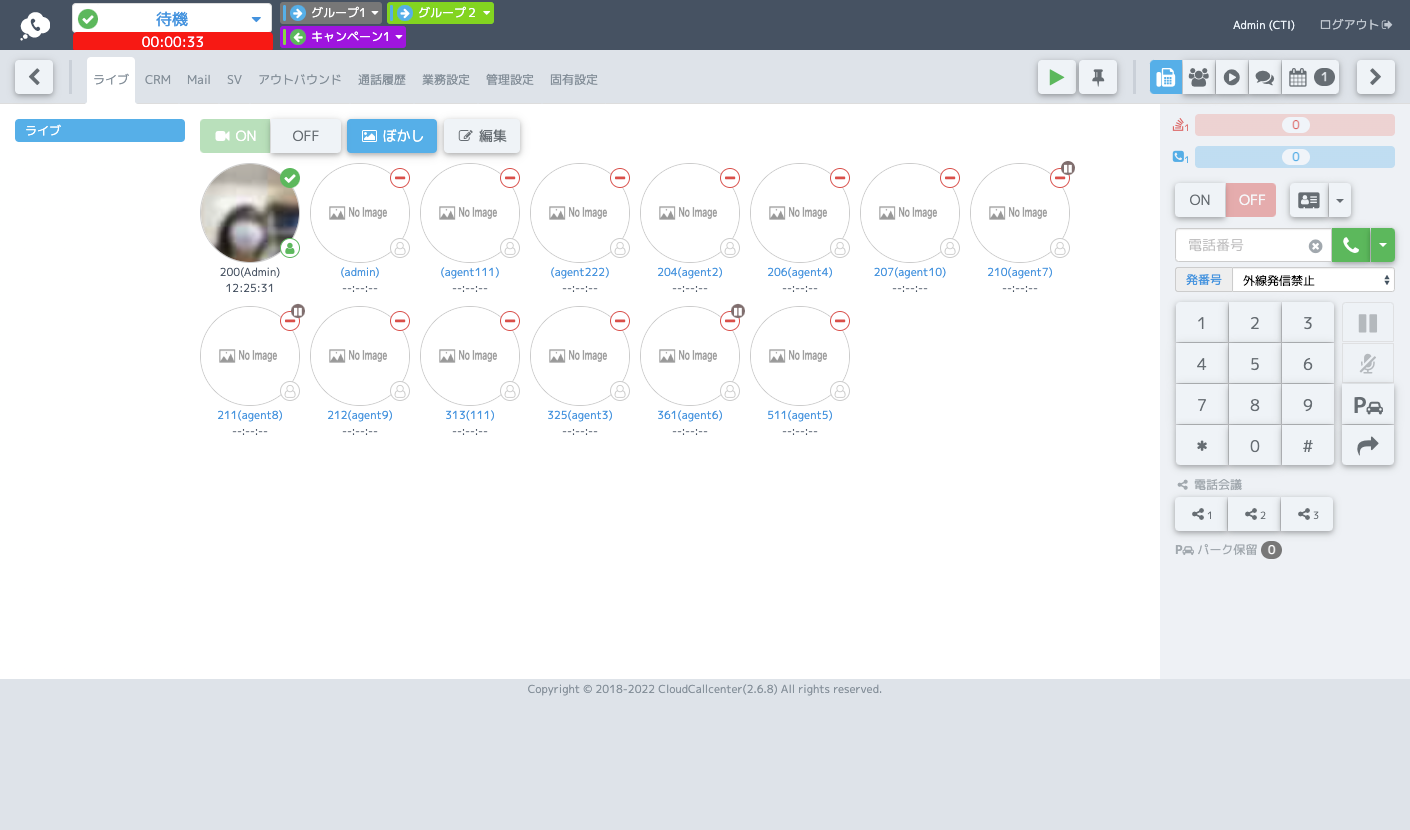Click the hold pause button on keypad

point(1368,323)
